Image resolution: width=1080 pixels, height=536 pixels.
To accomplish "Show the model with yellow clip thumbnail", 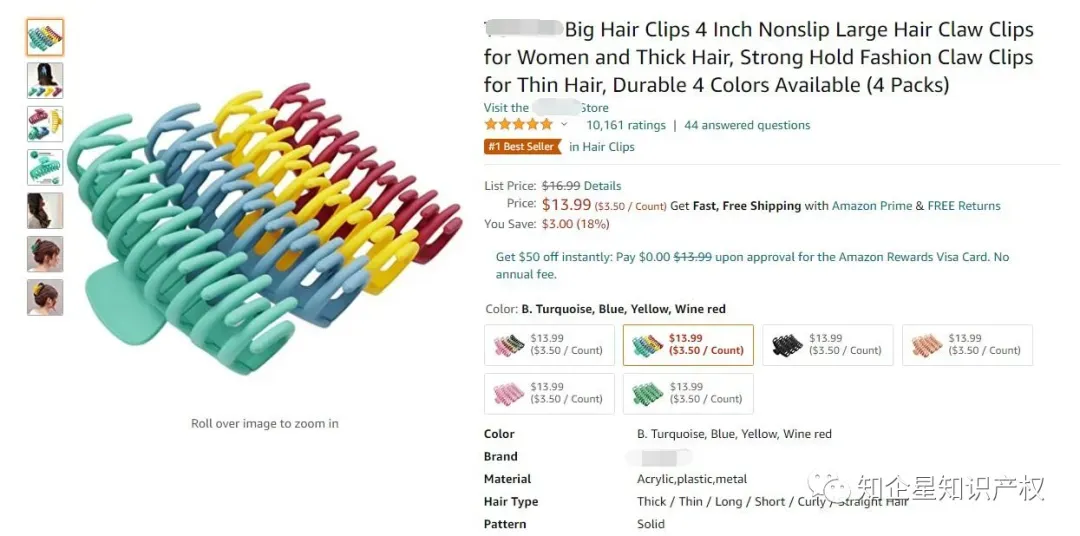I will coord(45,297).
